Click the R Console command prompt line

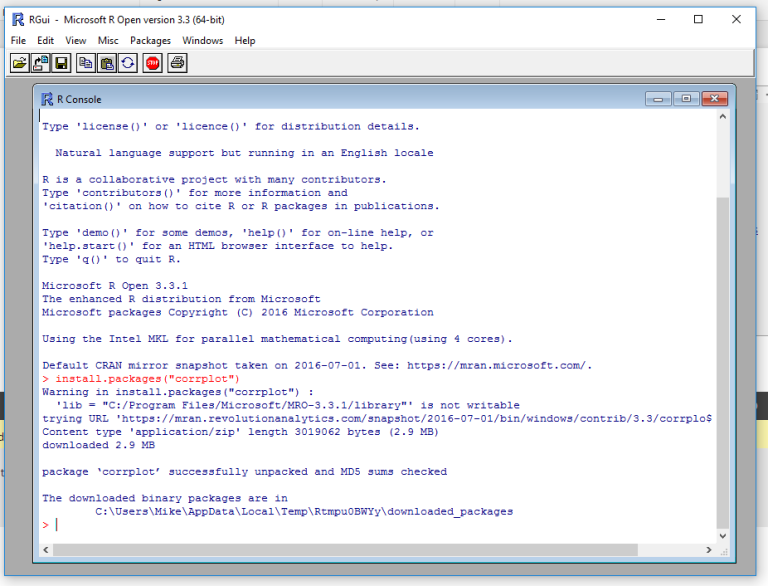click(x=300, y=525)
